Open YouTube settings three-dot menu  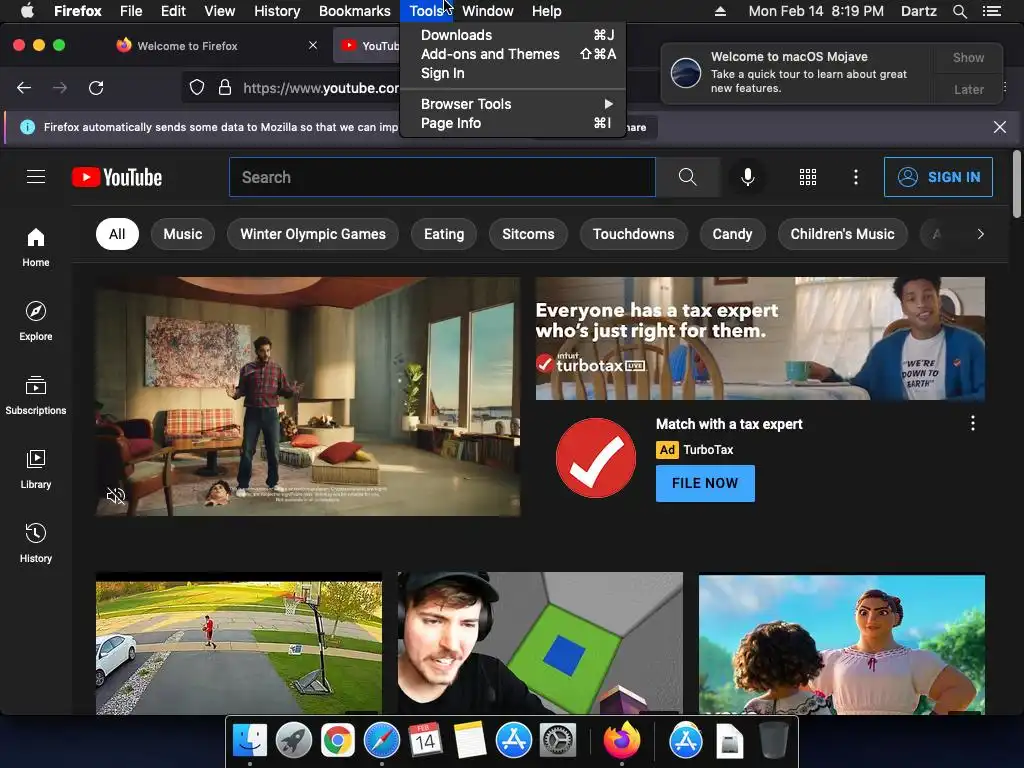tap(856, 177)
